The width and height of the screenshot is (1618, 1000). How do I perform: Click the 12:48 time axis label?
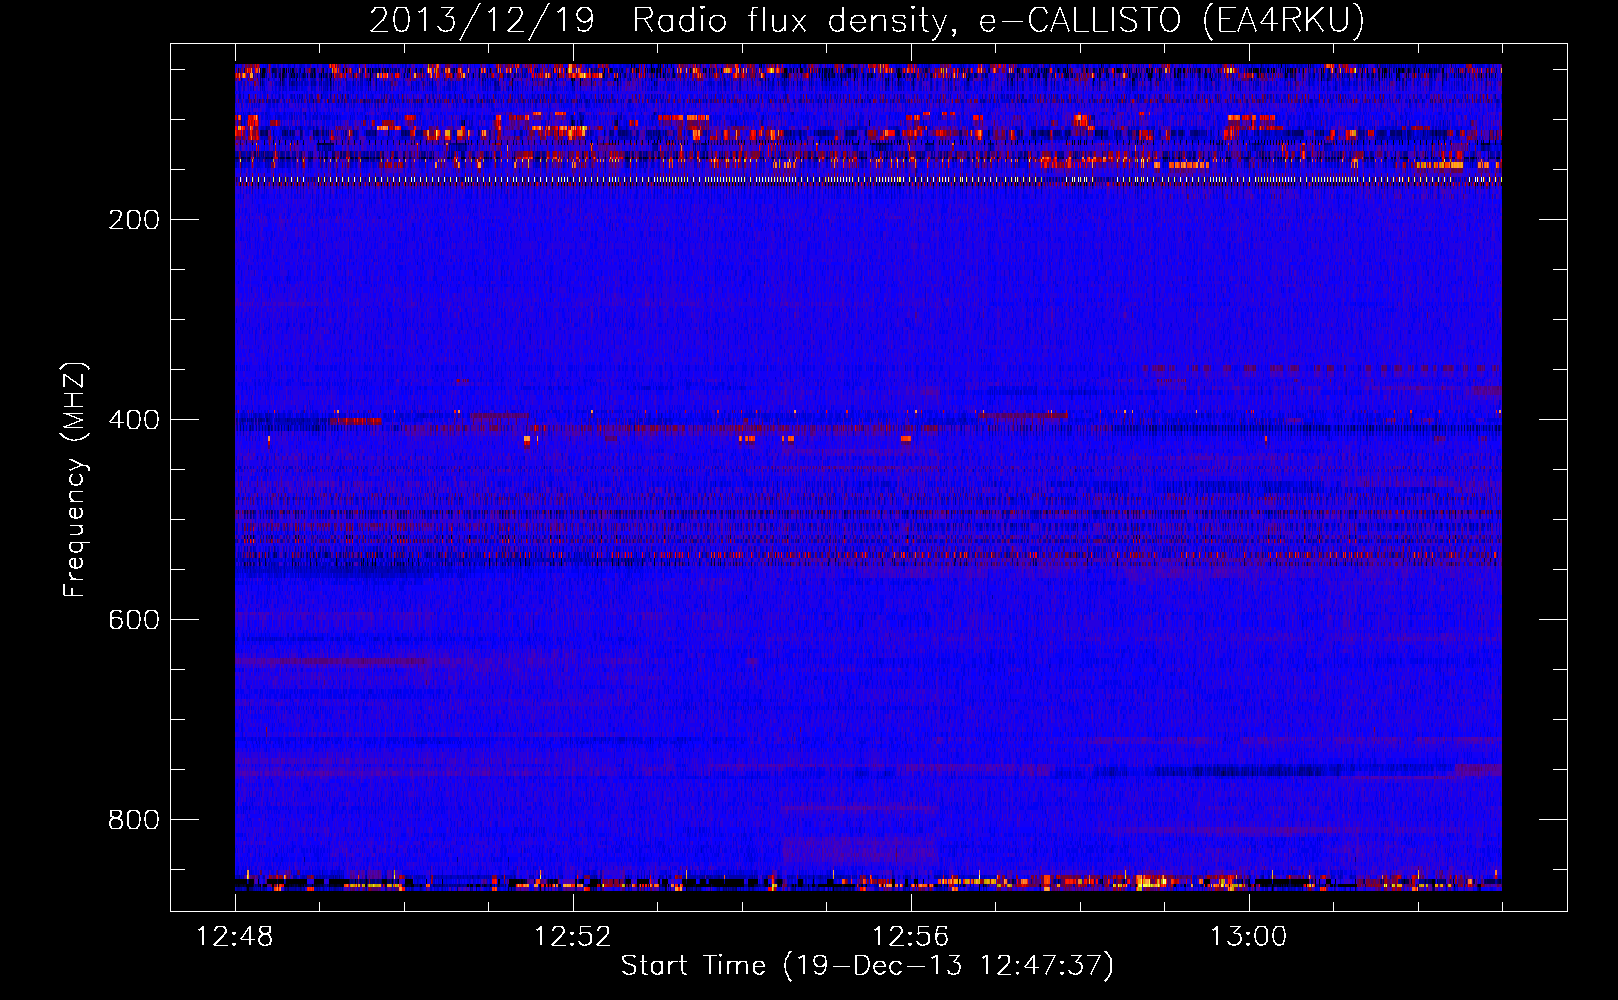235,937
